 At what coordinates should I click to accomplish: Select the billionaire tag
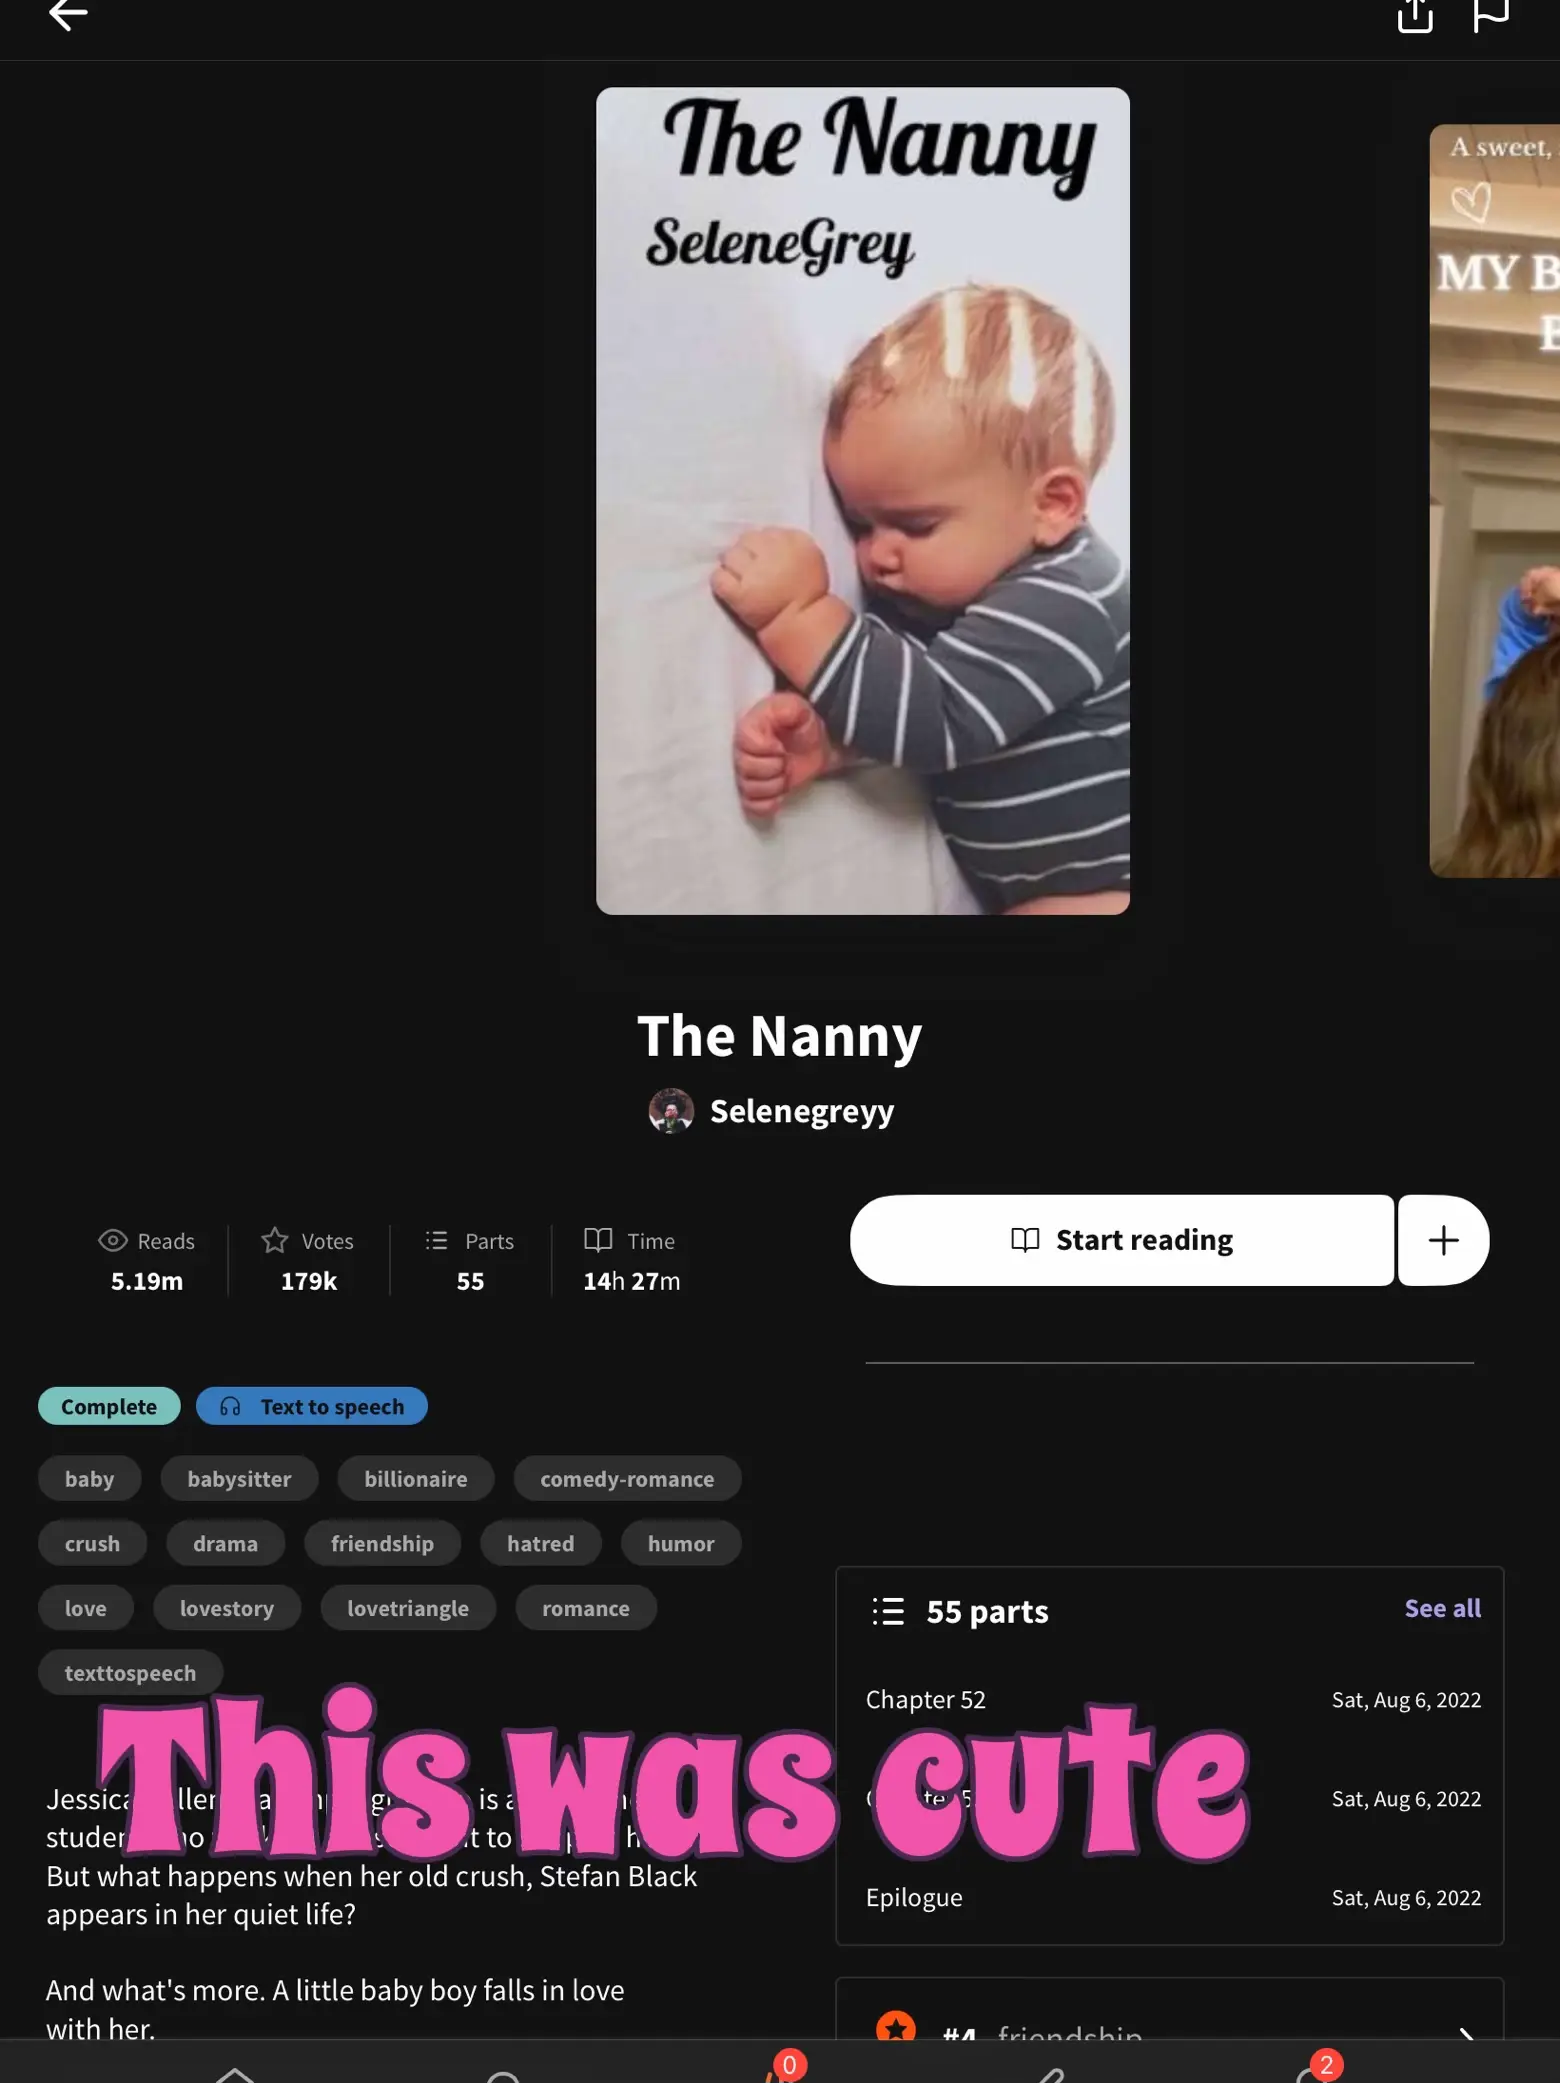click(416, 1478)
